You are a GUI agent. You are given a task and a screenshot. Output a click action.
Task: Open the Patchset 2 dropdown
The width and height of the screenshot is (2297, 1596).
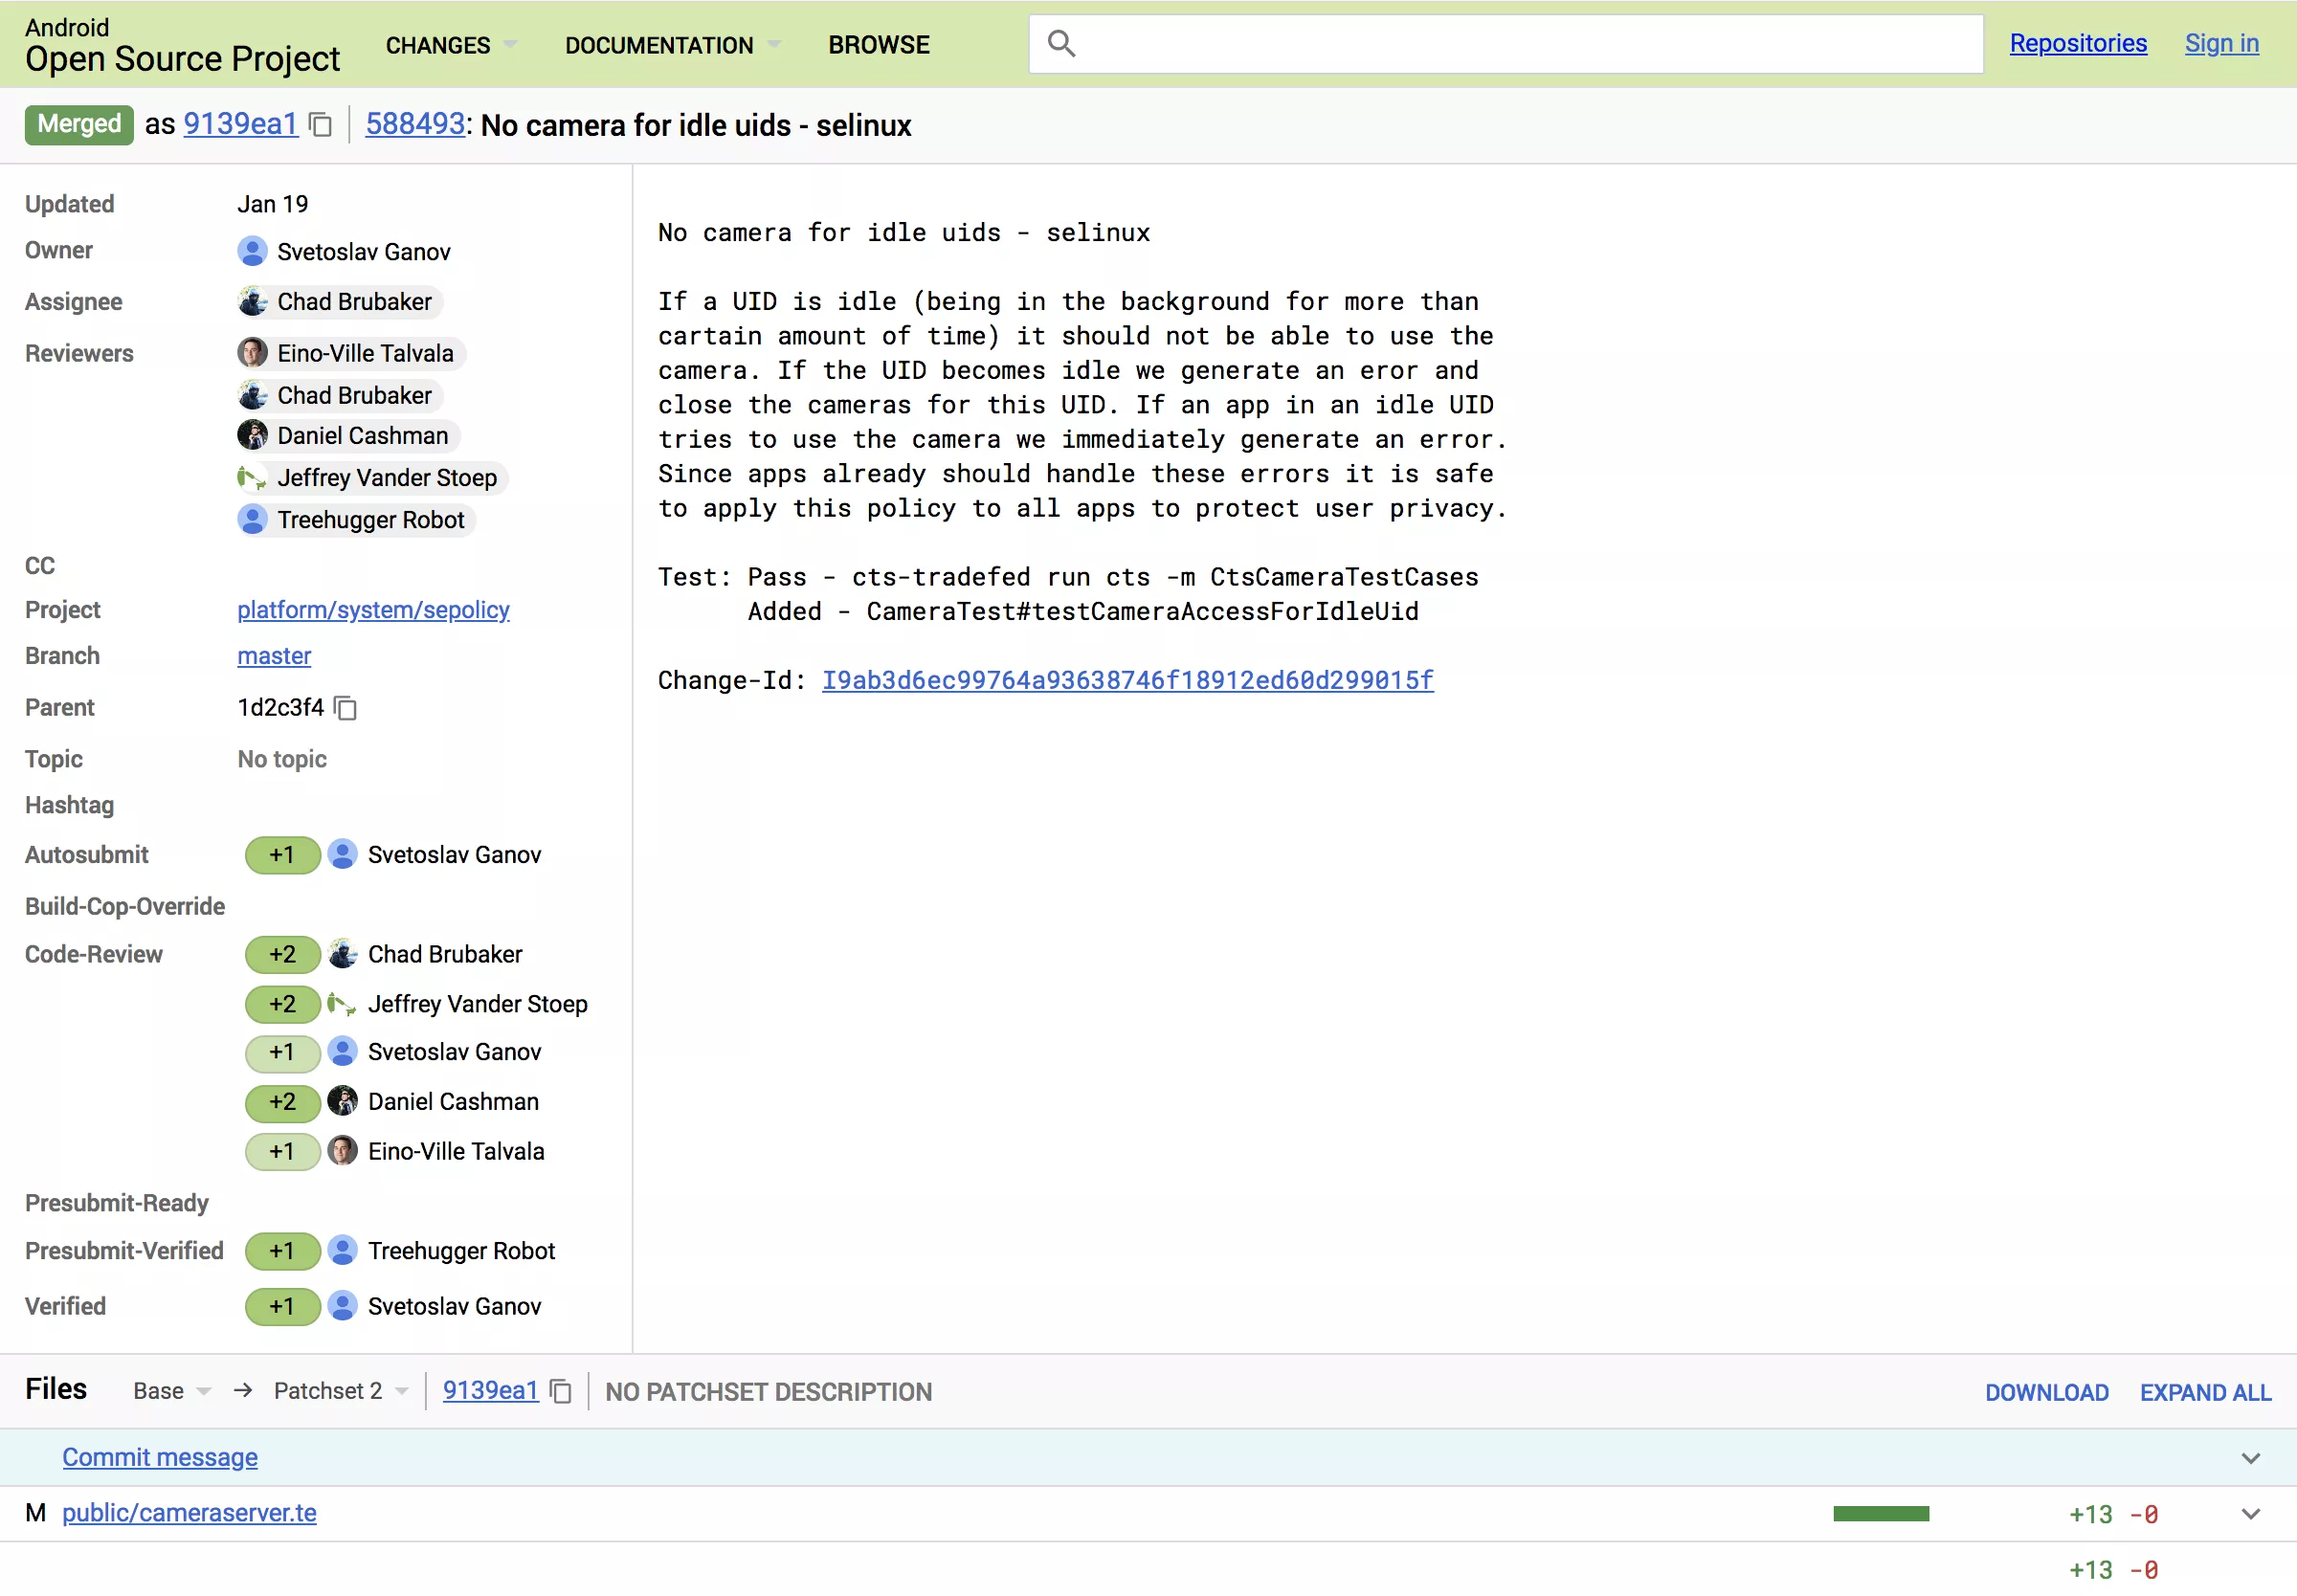point(341,1391)
